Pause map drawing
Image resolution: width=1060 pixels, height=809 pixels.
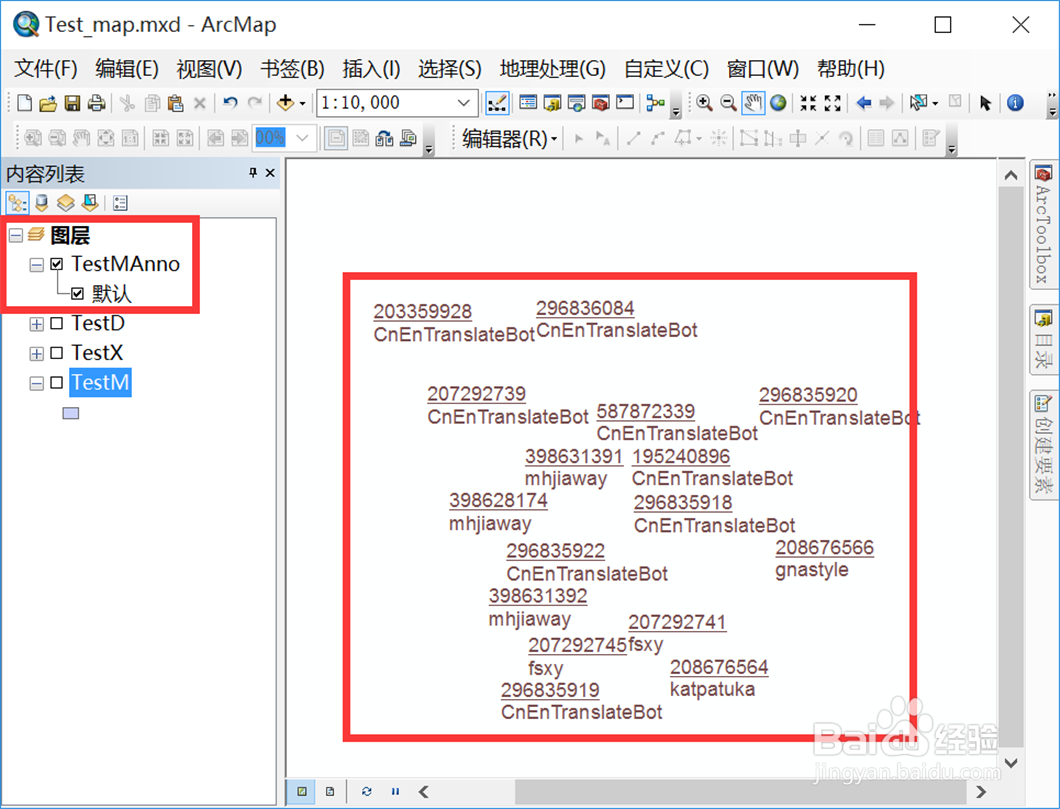pos(395,791)
